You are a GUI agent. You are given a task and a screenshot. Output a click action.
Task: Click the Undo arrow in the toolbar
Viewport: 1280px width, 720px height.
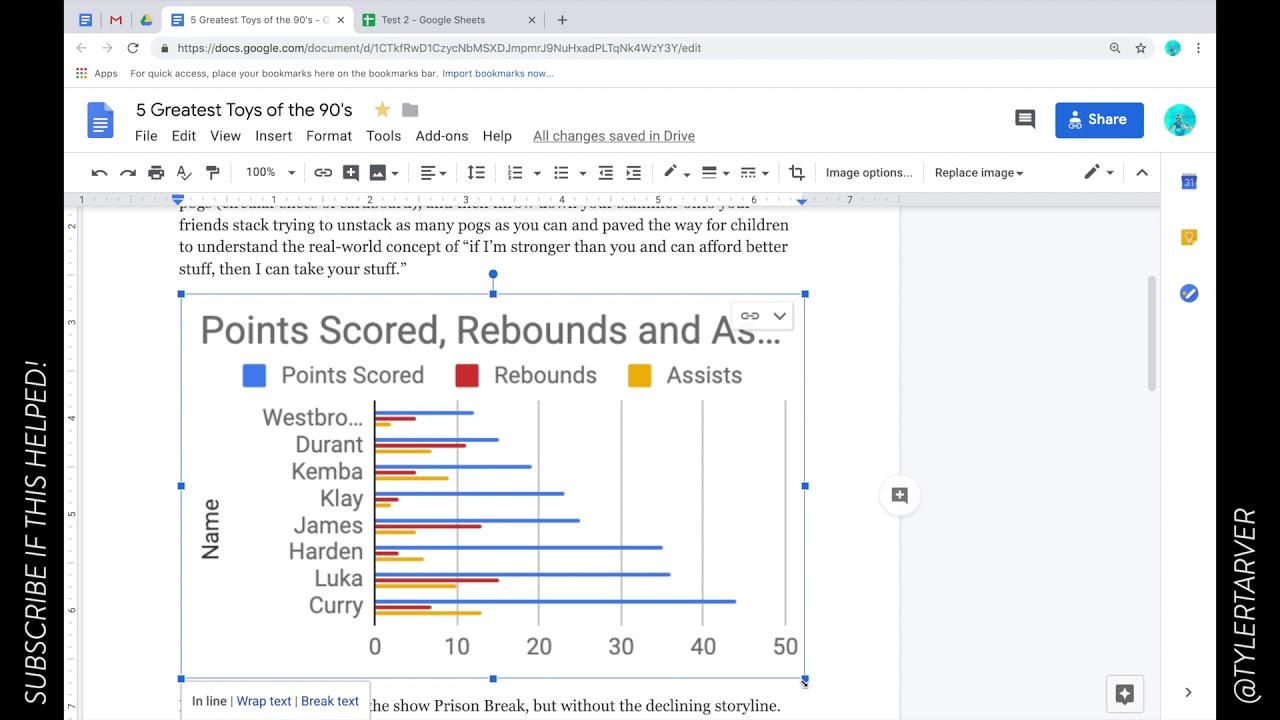[99, 173]
